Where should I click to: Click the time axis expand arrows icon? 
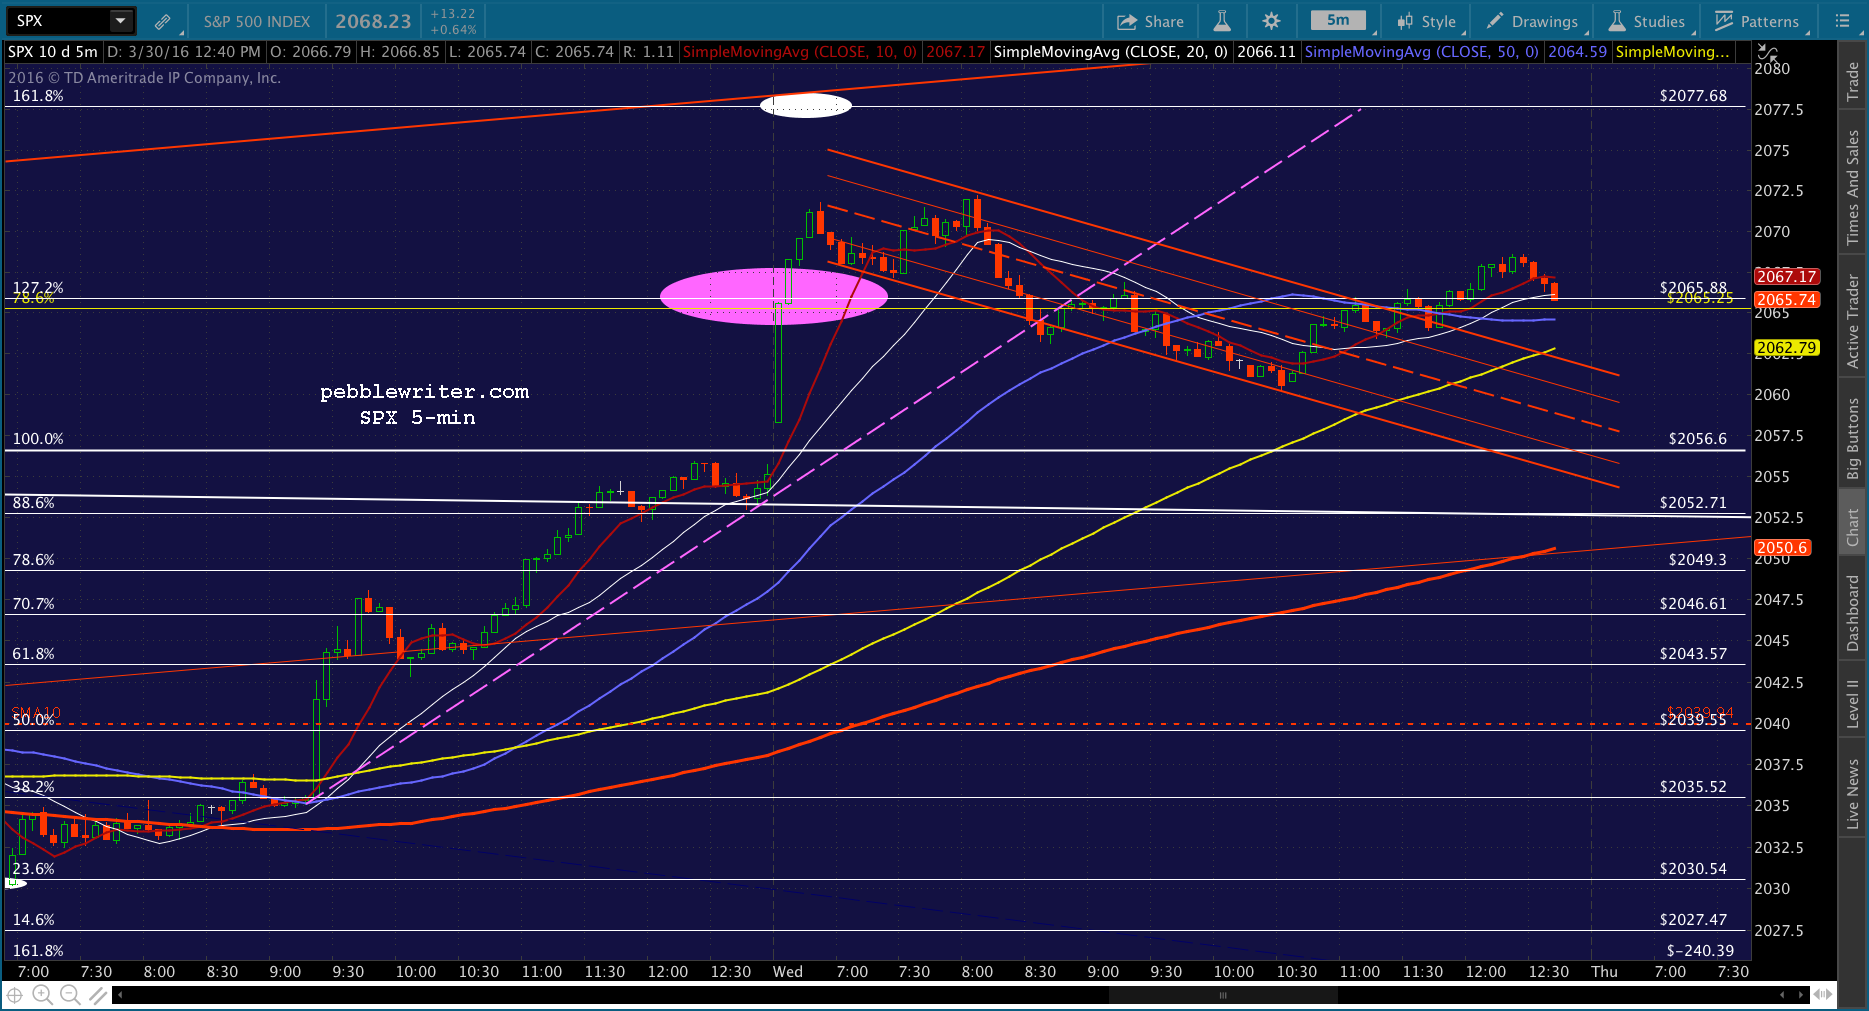(1823, 995)
